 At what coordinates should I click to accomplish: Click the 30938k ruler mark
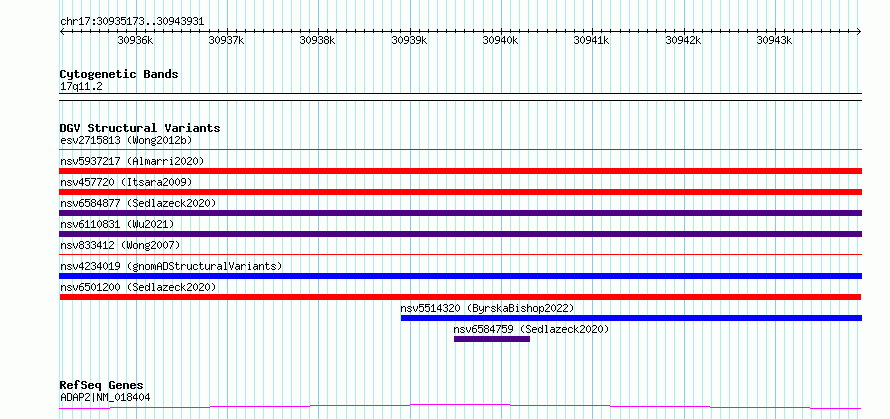point(317,40)
